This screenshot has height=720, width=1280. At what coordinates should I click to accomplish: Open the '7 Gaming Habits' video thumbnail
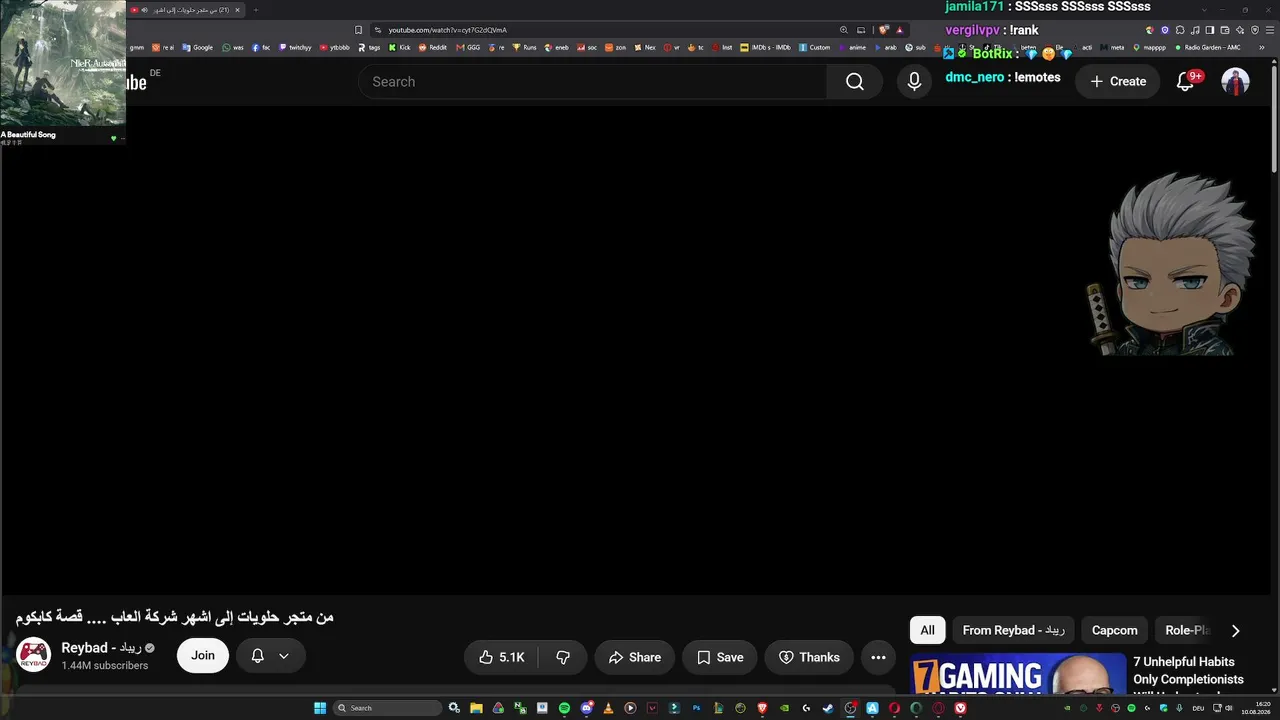point(1018,675)
